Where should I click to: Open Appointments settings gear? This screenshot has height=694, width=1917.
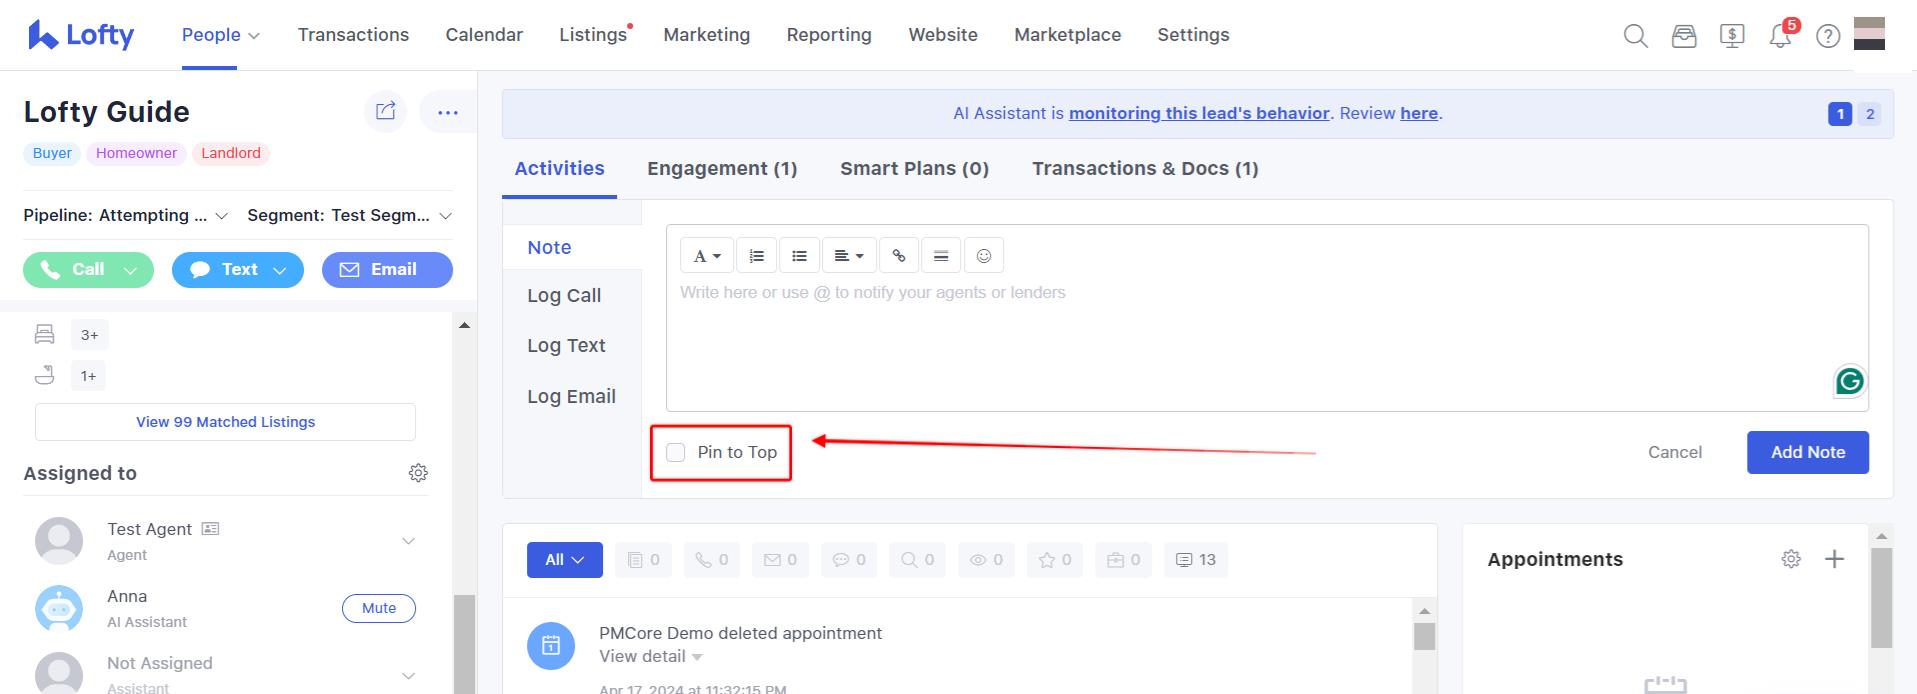(x=1791, y=559)
